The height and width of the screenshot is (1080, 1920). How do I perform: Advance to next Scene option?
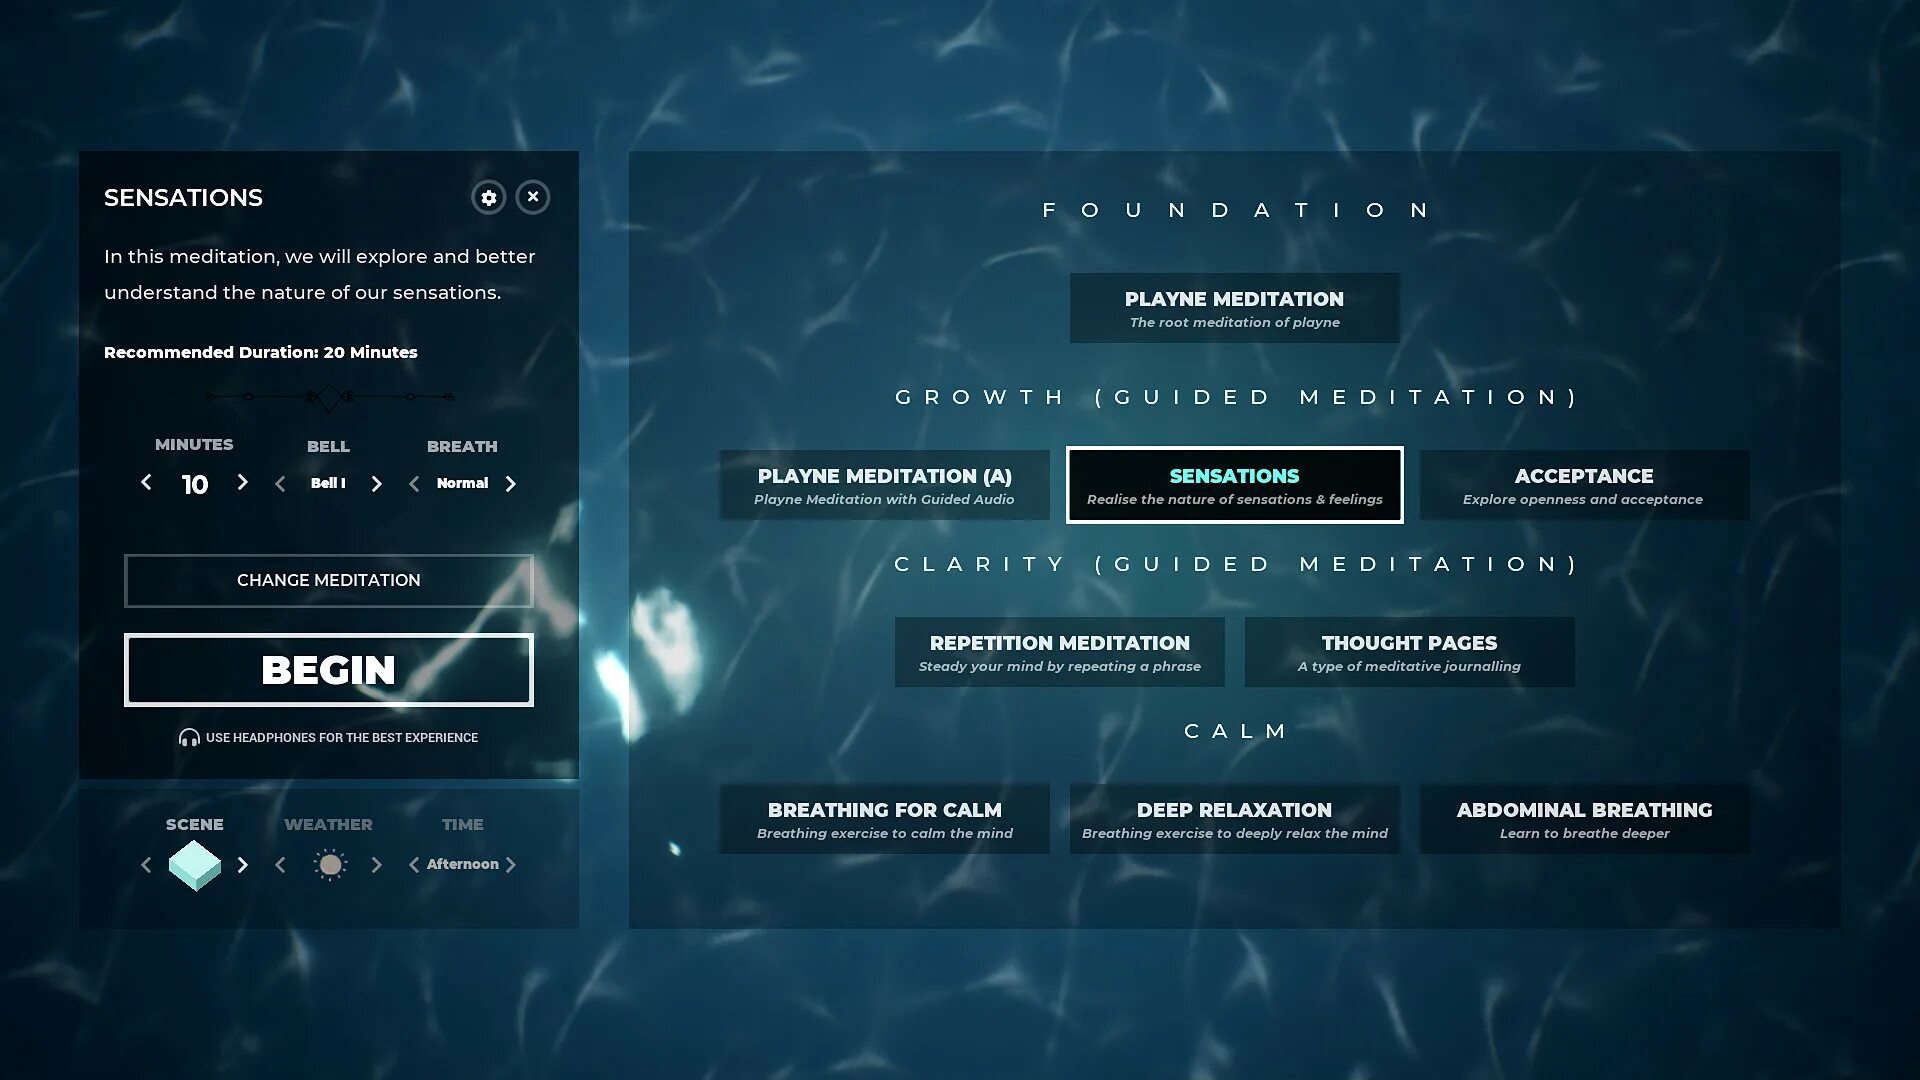click(x=243, y=864)
